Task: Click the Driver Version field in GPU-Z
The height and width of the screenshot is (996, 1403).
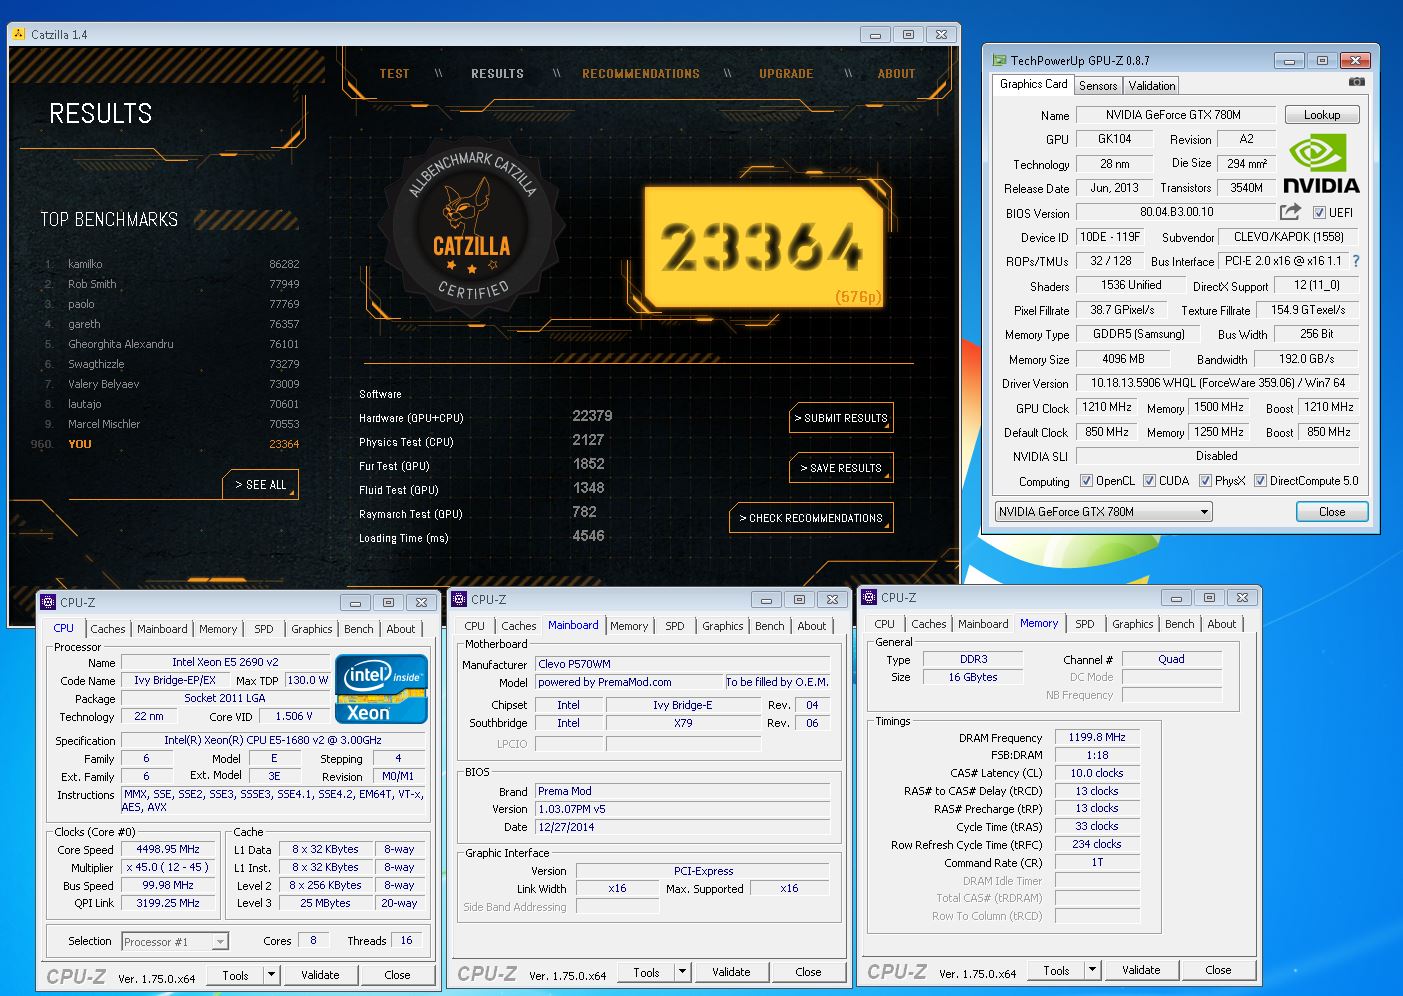Action: (x=1218, y=383)
